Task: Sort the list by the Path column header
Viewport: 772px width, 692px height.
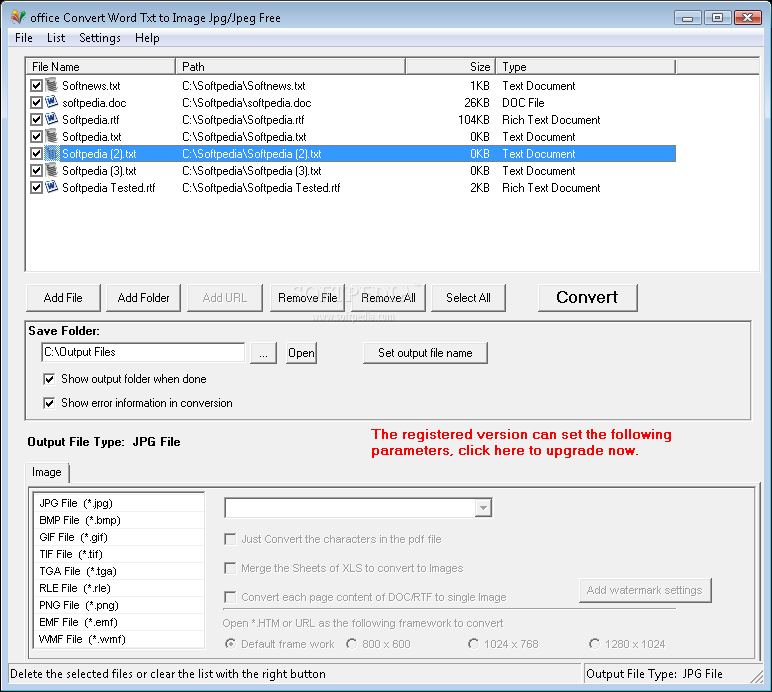Action: [290, 66]
